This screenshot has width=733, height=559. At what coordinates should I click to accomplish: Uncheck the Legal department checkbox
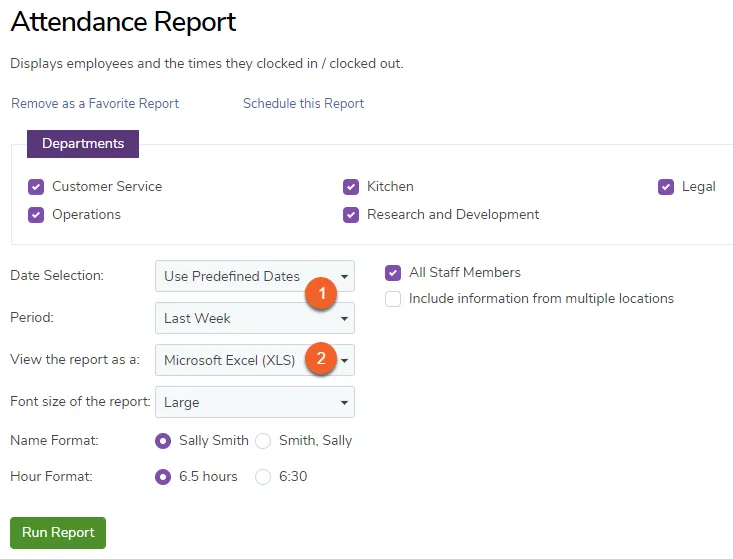pos(666,187)
